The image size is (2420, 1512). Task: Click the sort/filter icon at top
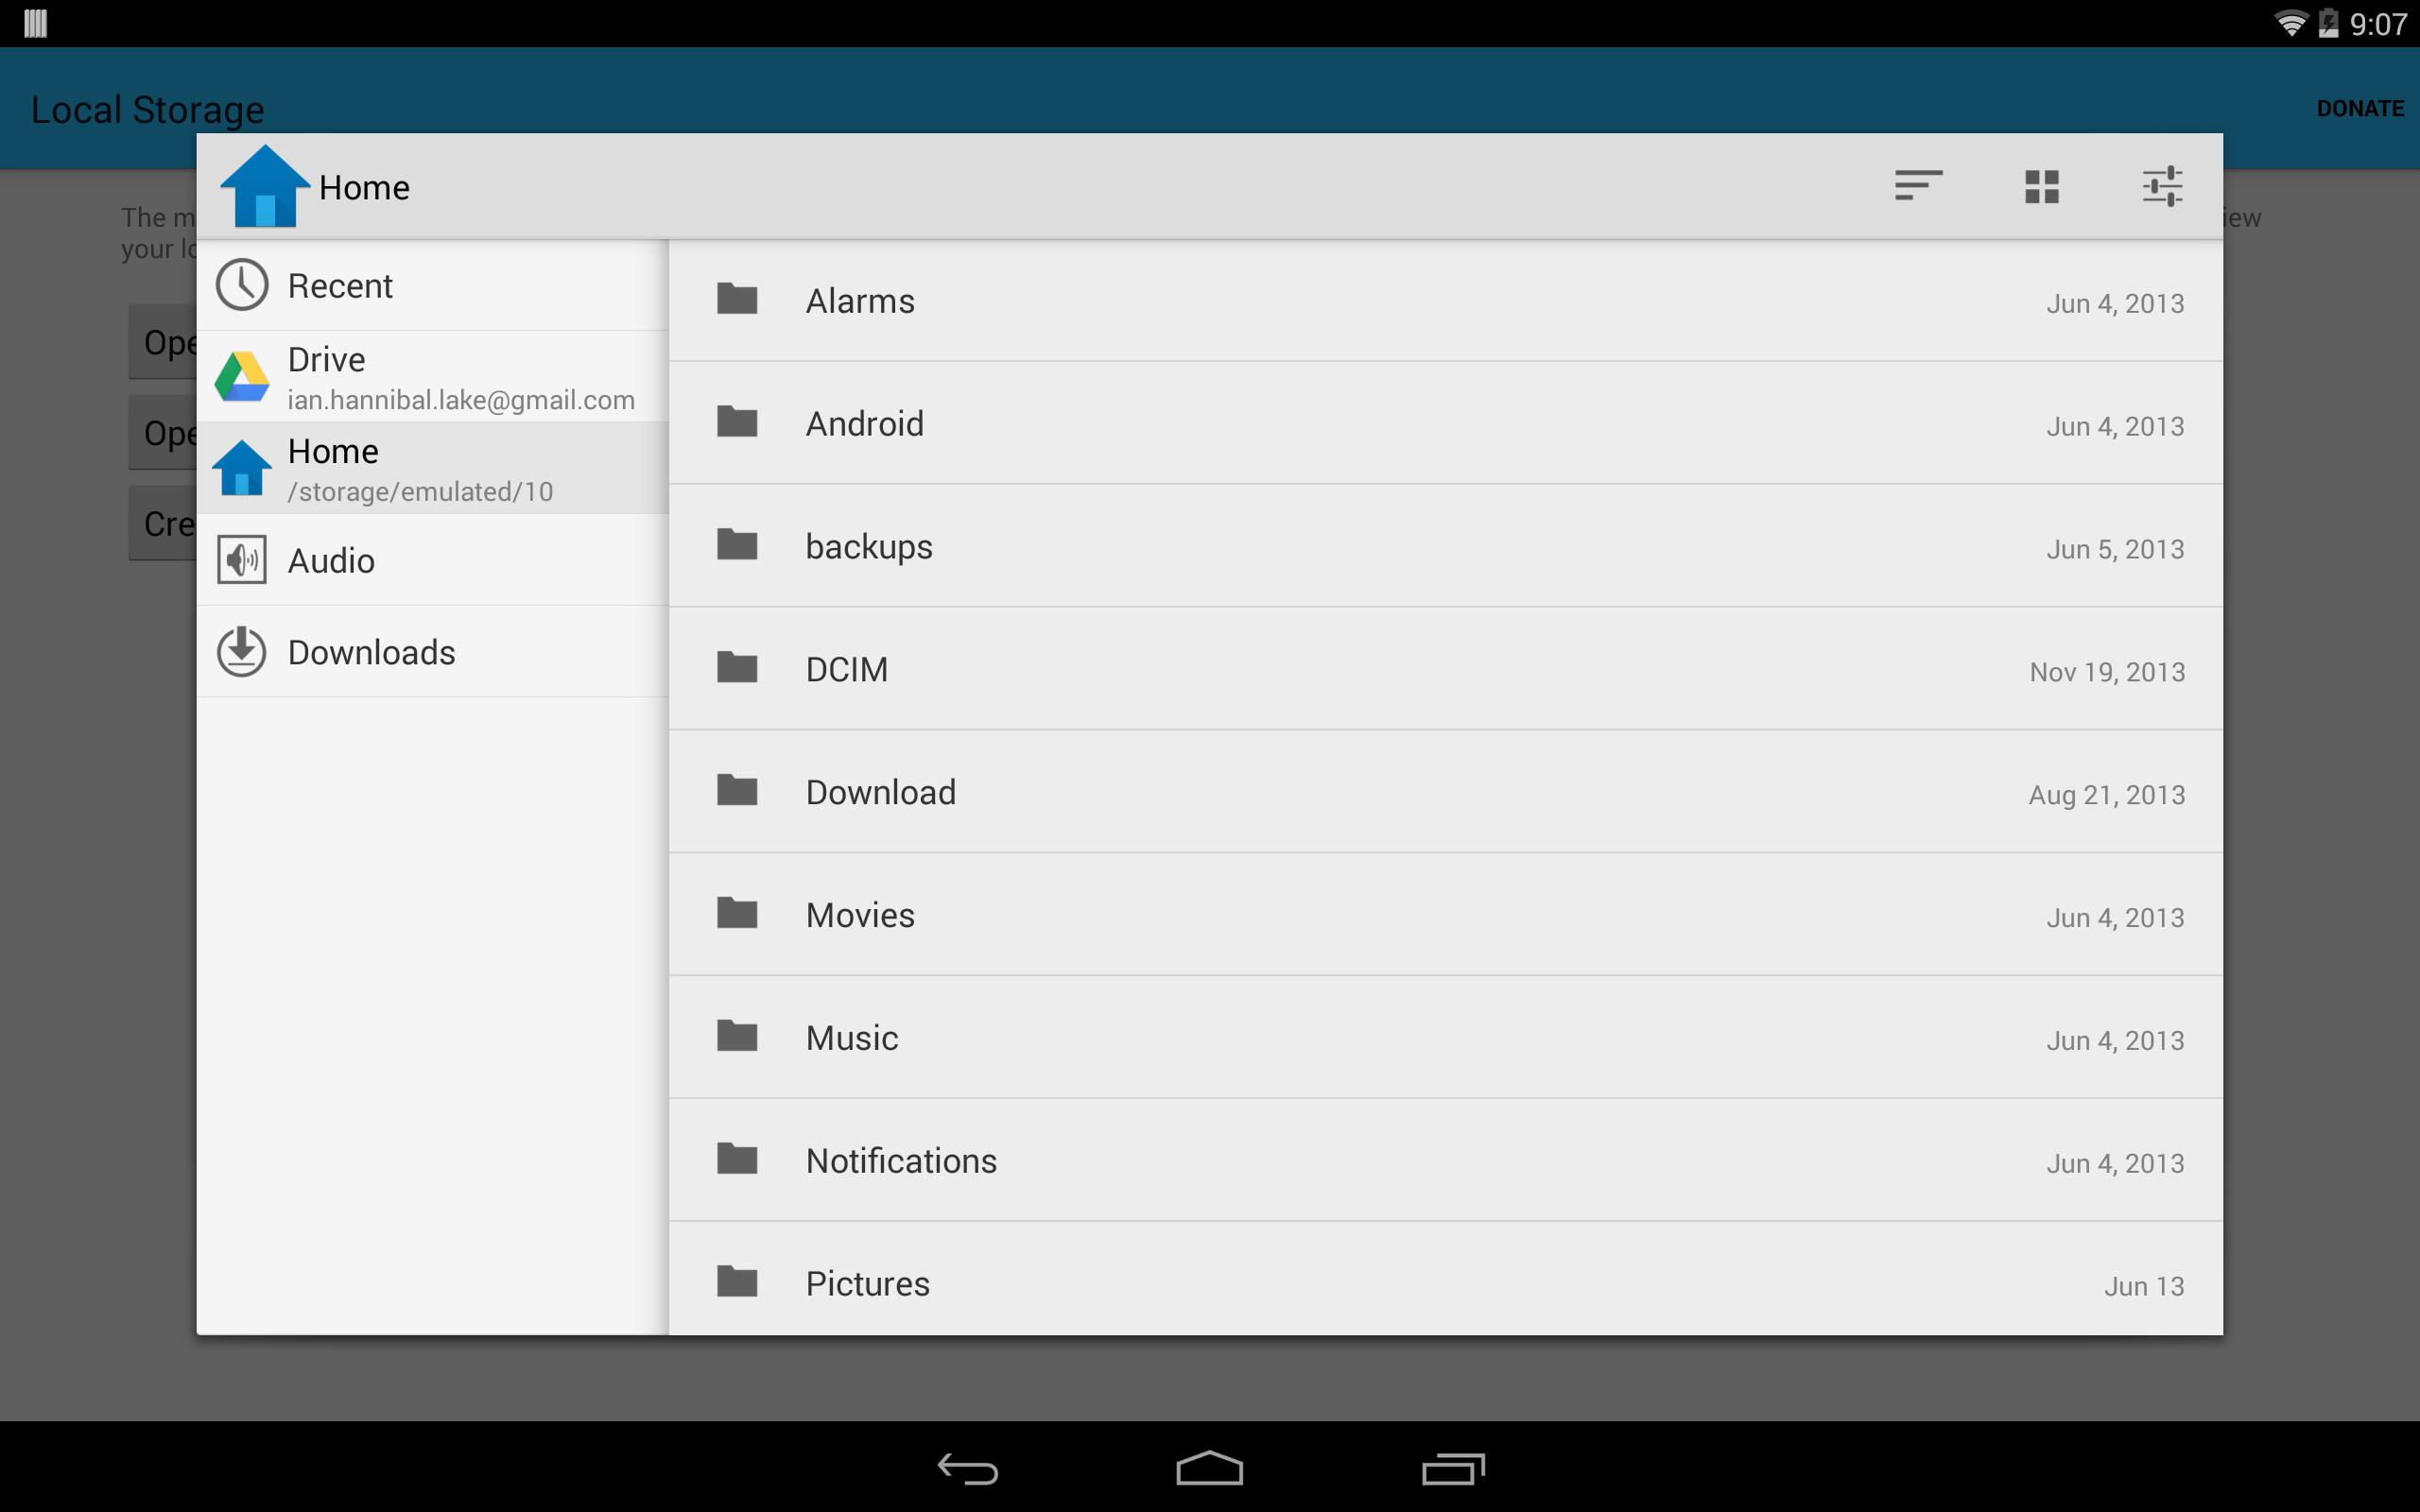(1916, 184)
